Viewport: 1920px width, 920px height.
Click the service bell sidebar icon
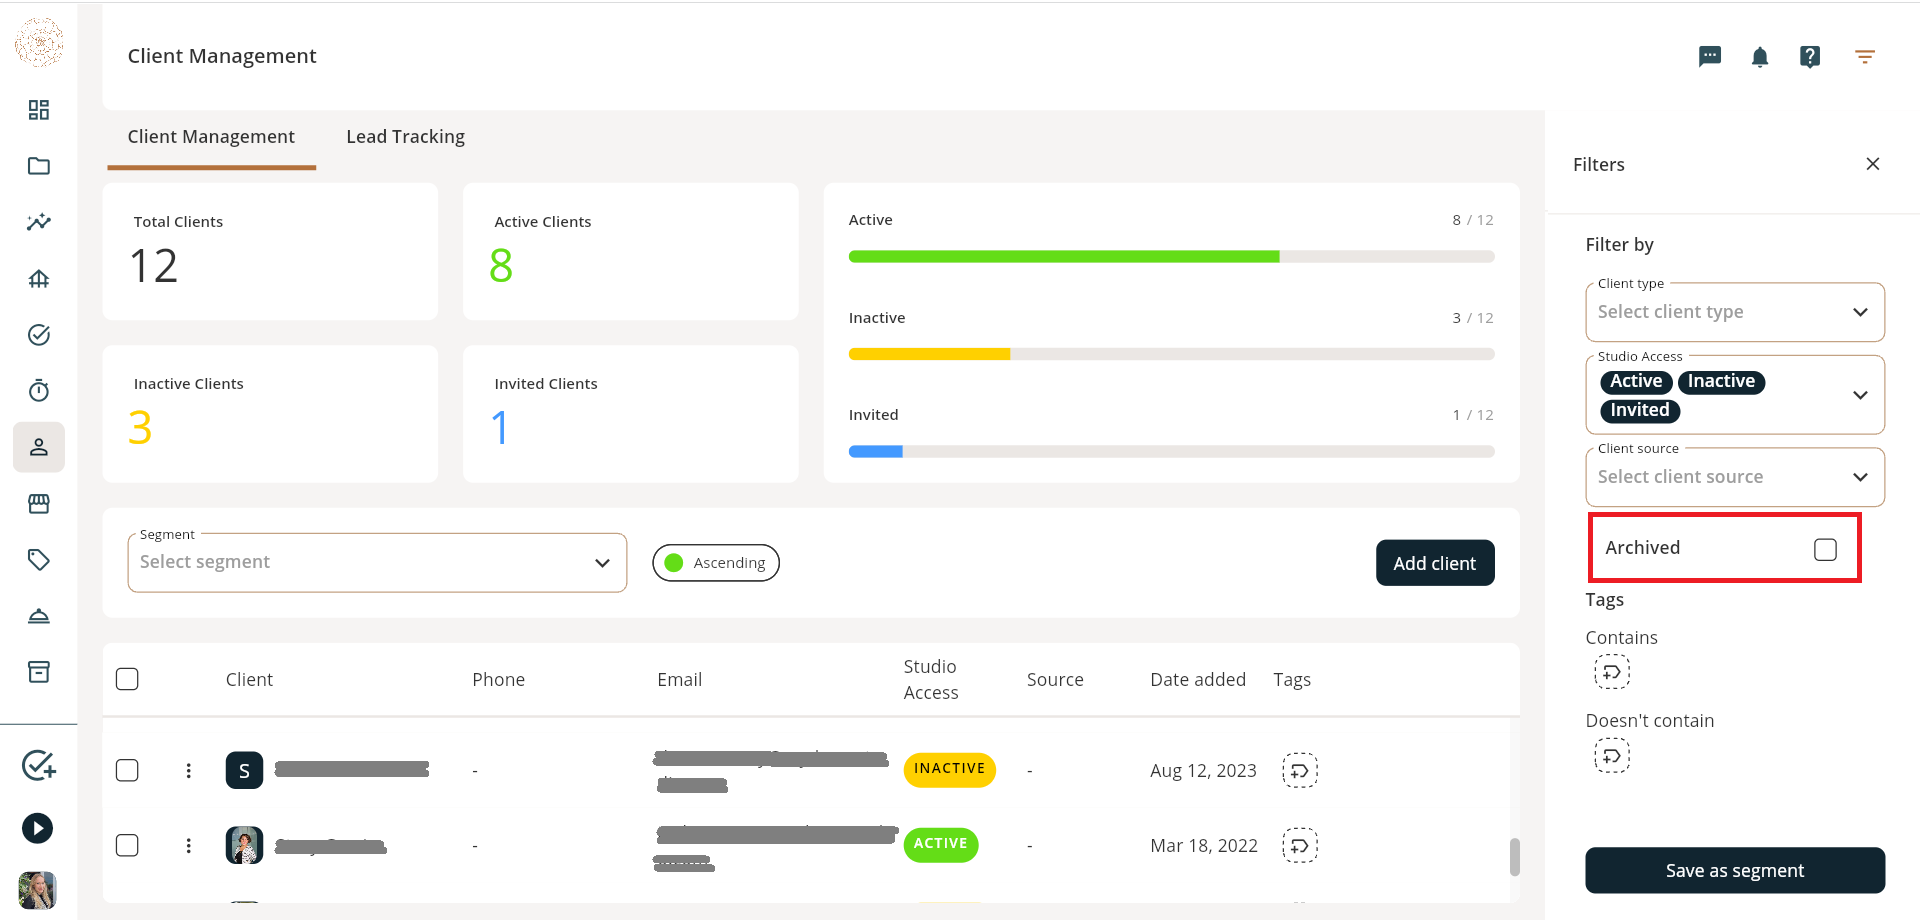click(x=39, y=616)
